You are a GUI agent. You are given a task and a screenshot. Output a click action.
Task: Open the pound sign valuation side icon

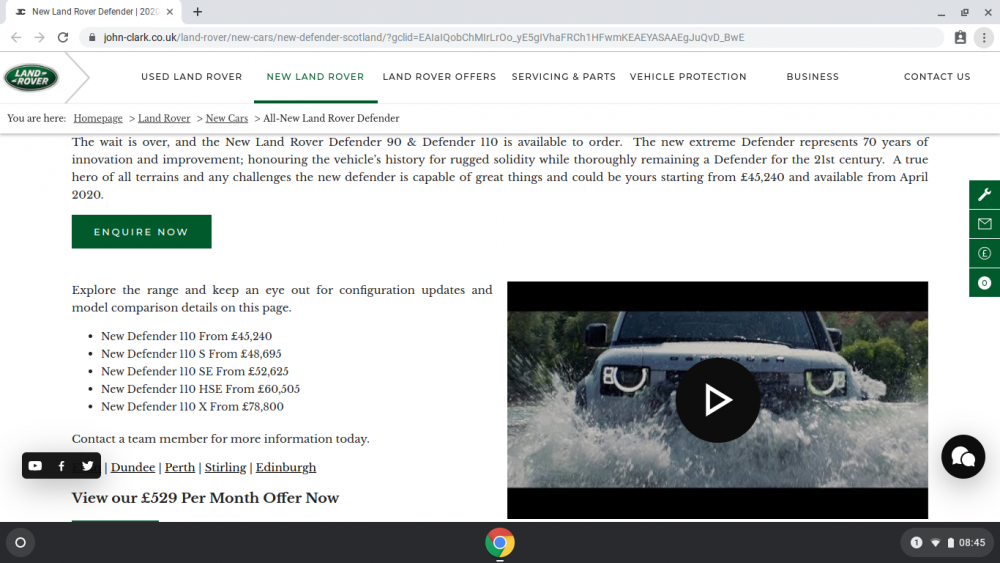tap(984, 253)
